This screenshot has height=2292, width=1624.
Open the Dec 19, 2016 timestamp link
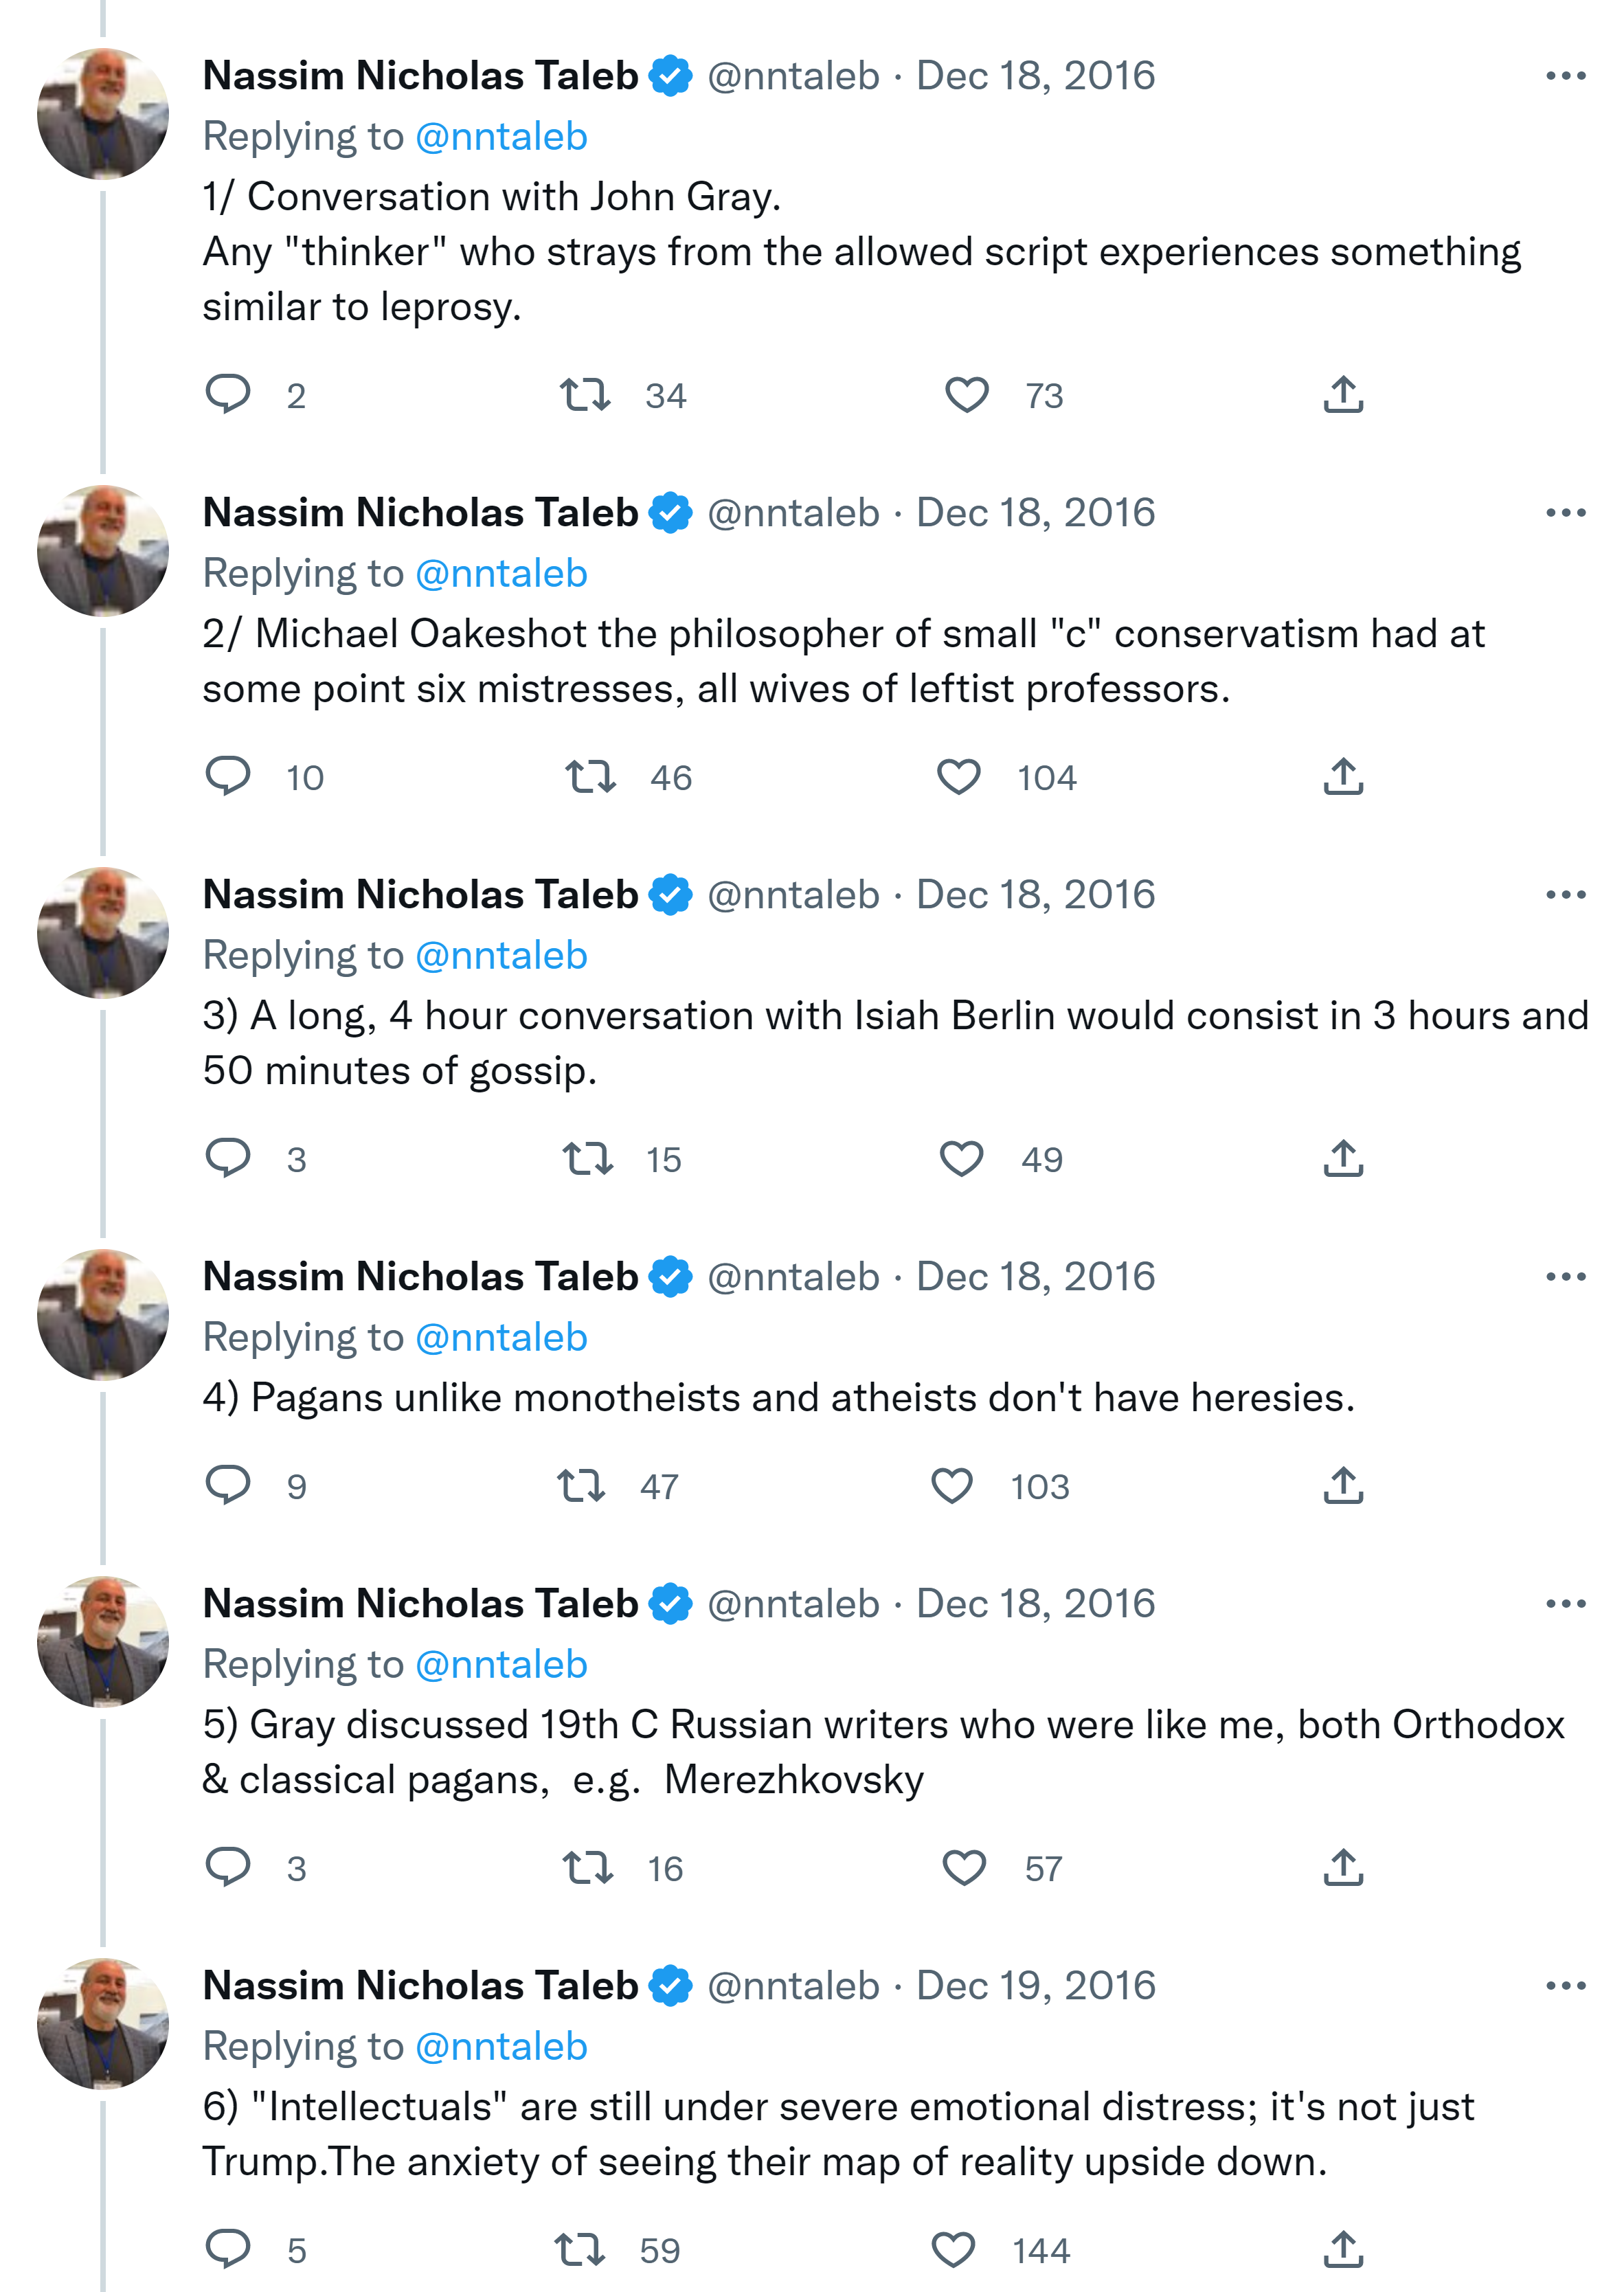pos(1035,1986)
